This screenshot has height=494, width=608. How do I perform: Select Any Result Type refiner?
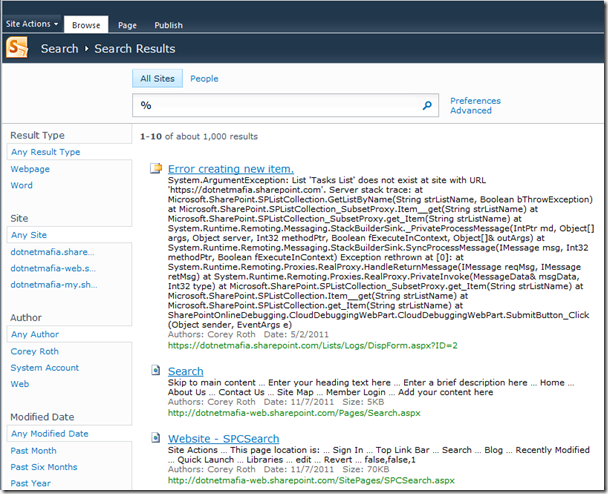(46, 152)
